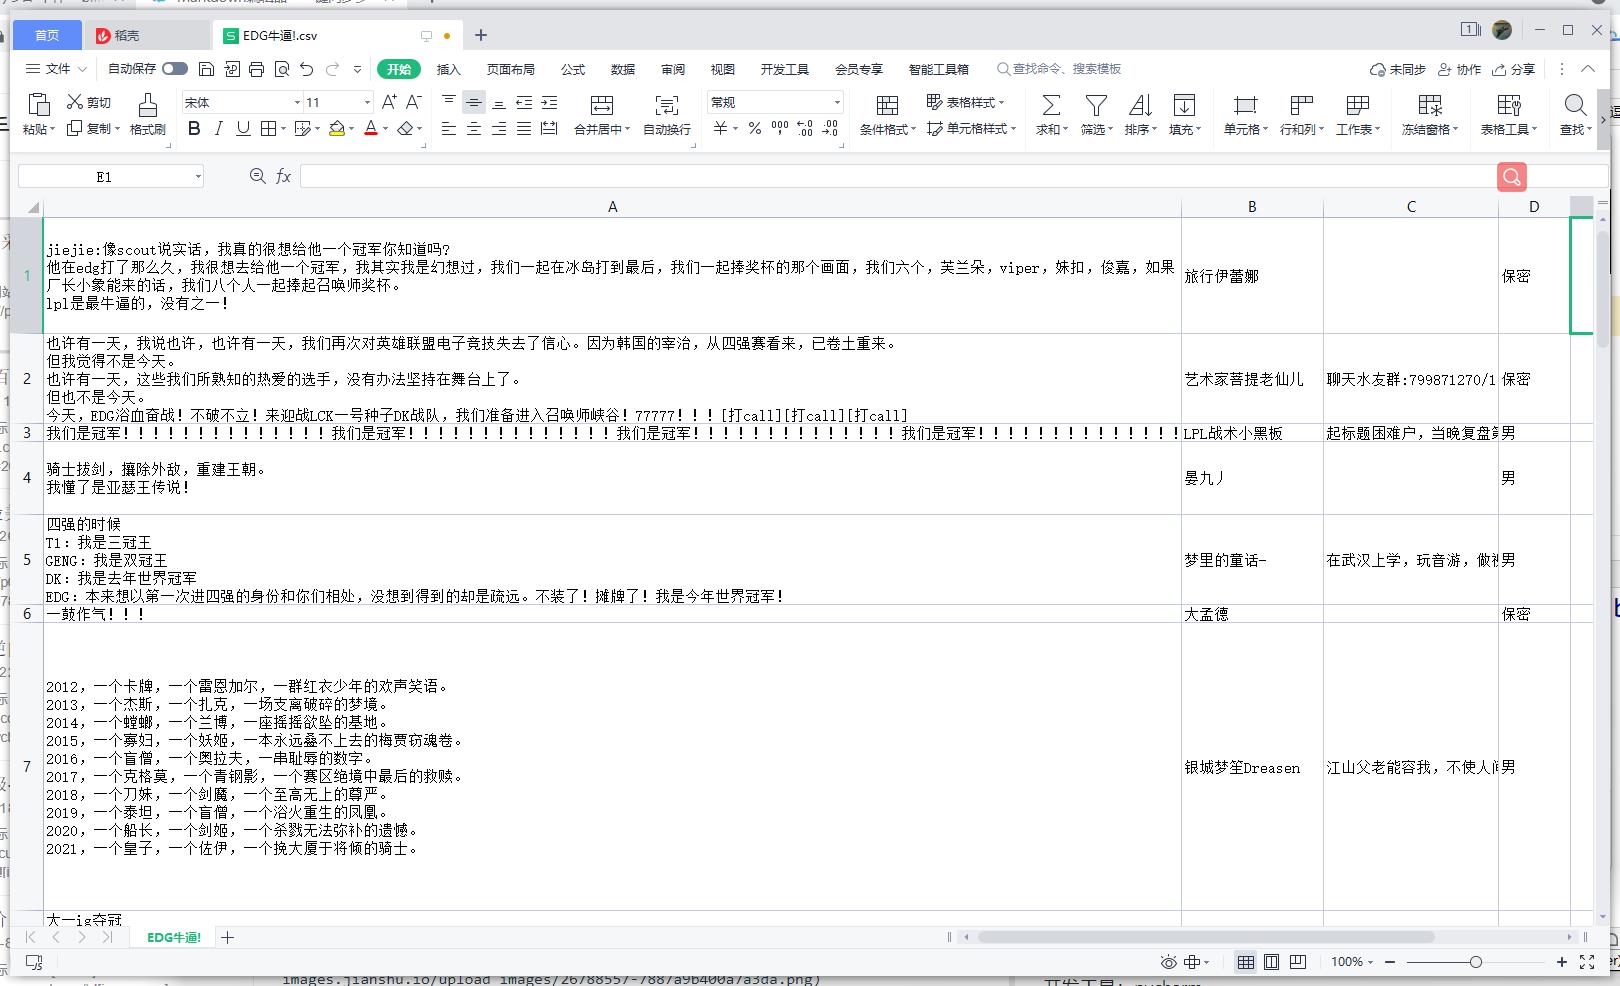Click the Paste clipboard icon
This screenshot has width=1620, height=986.
[x=38, y=105]
